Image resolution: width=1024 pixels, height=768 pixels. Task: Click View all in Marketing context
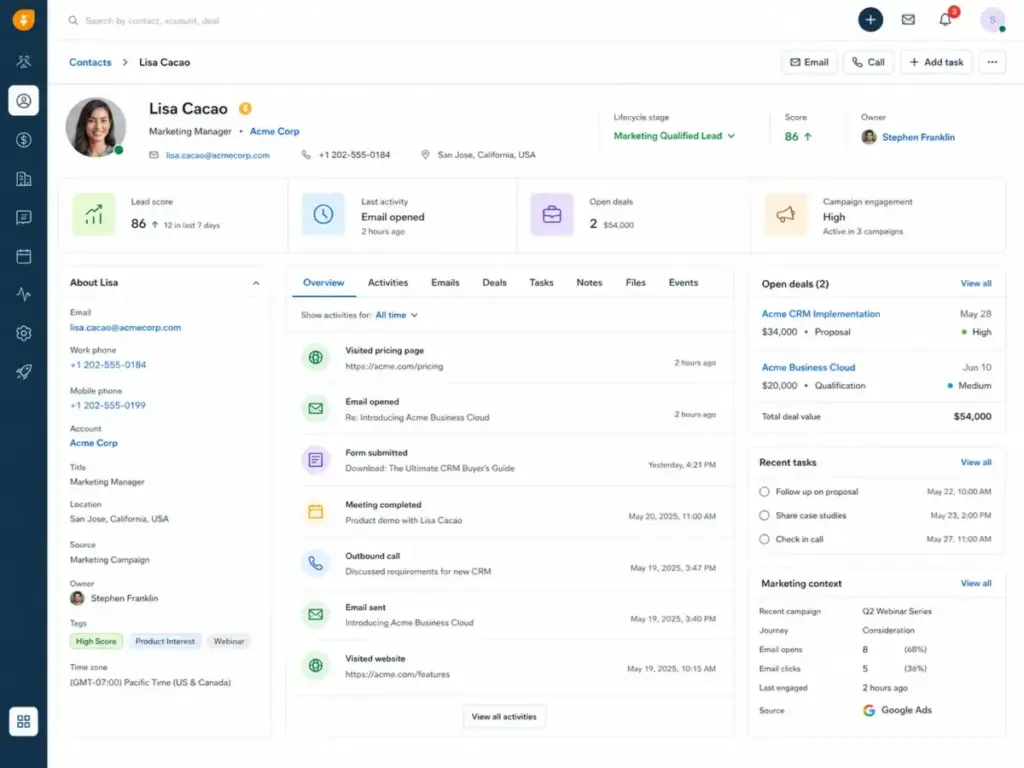(x=976, y=583)
